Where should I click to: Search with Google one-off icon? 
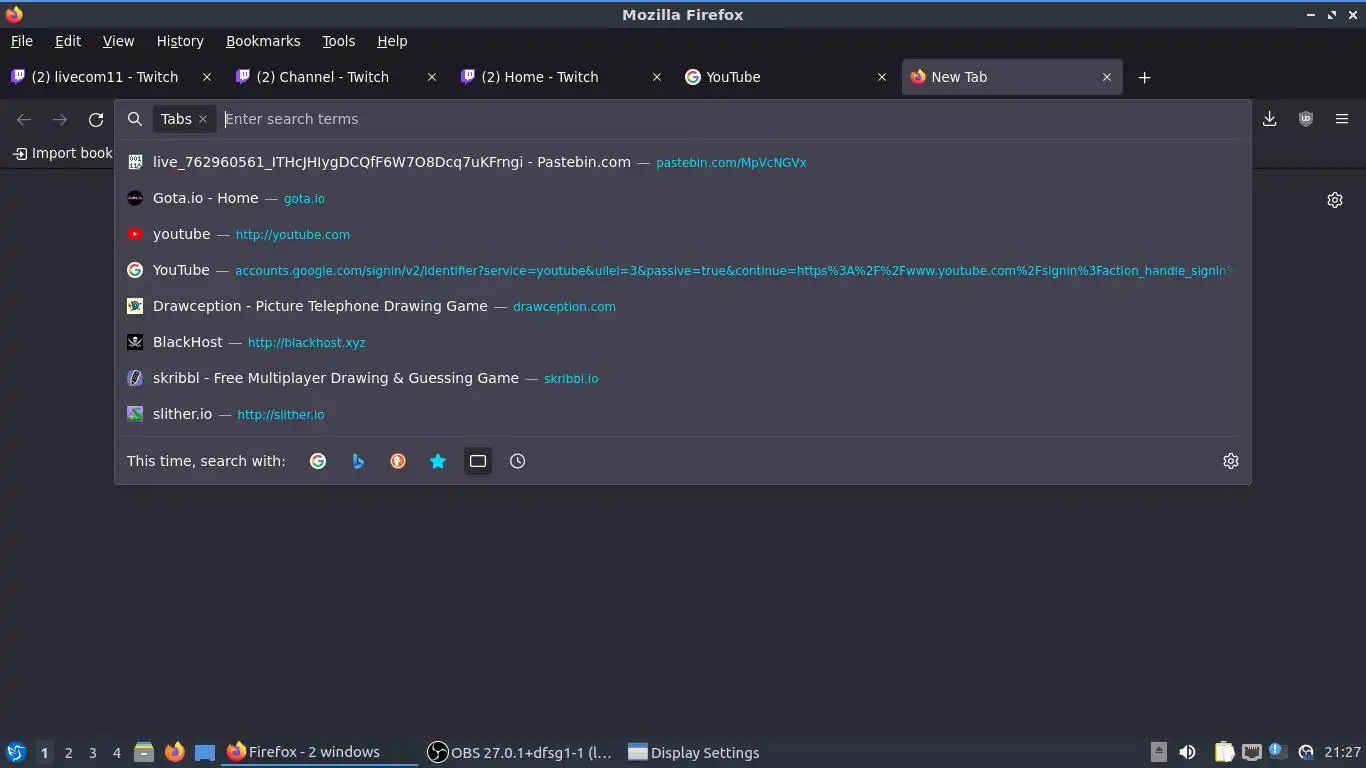coord(318,461)
